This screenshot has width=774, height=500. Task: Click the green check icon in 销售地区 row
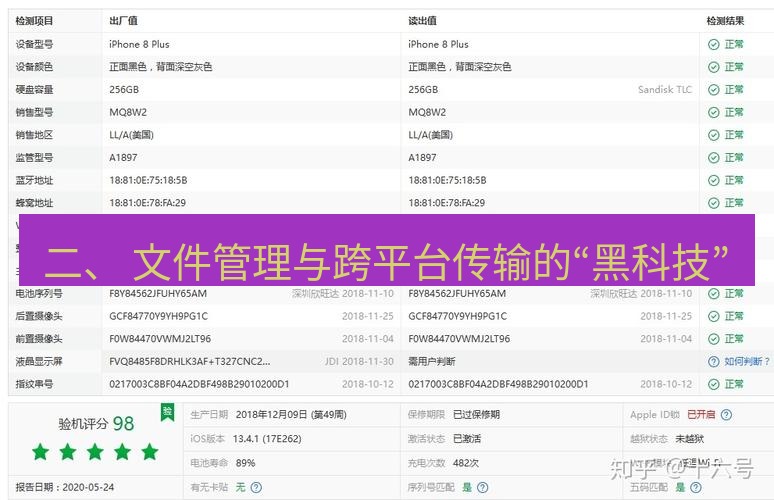[x=713, y=135]
